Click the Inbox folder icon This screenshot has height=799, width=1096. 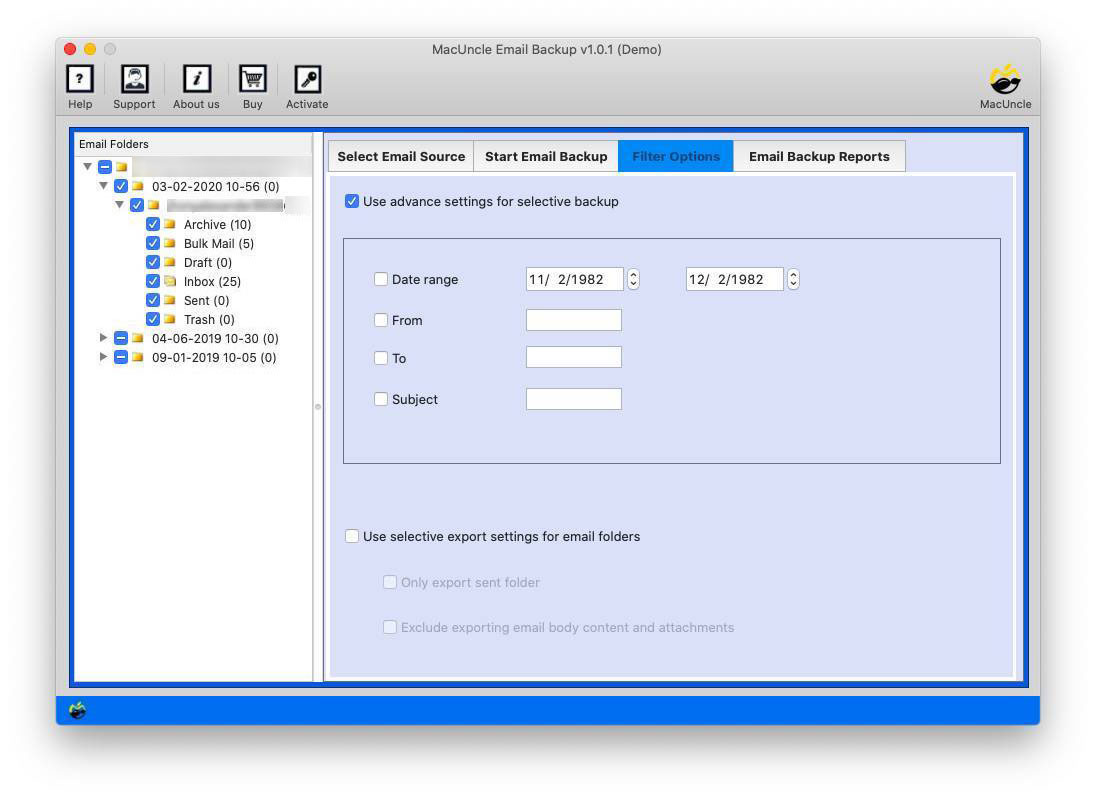point(170,281)
